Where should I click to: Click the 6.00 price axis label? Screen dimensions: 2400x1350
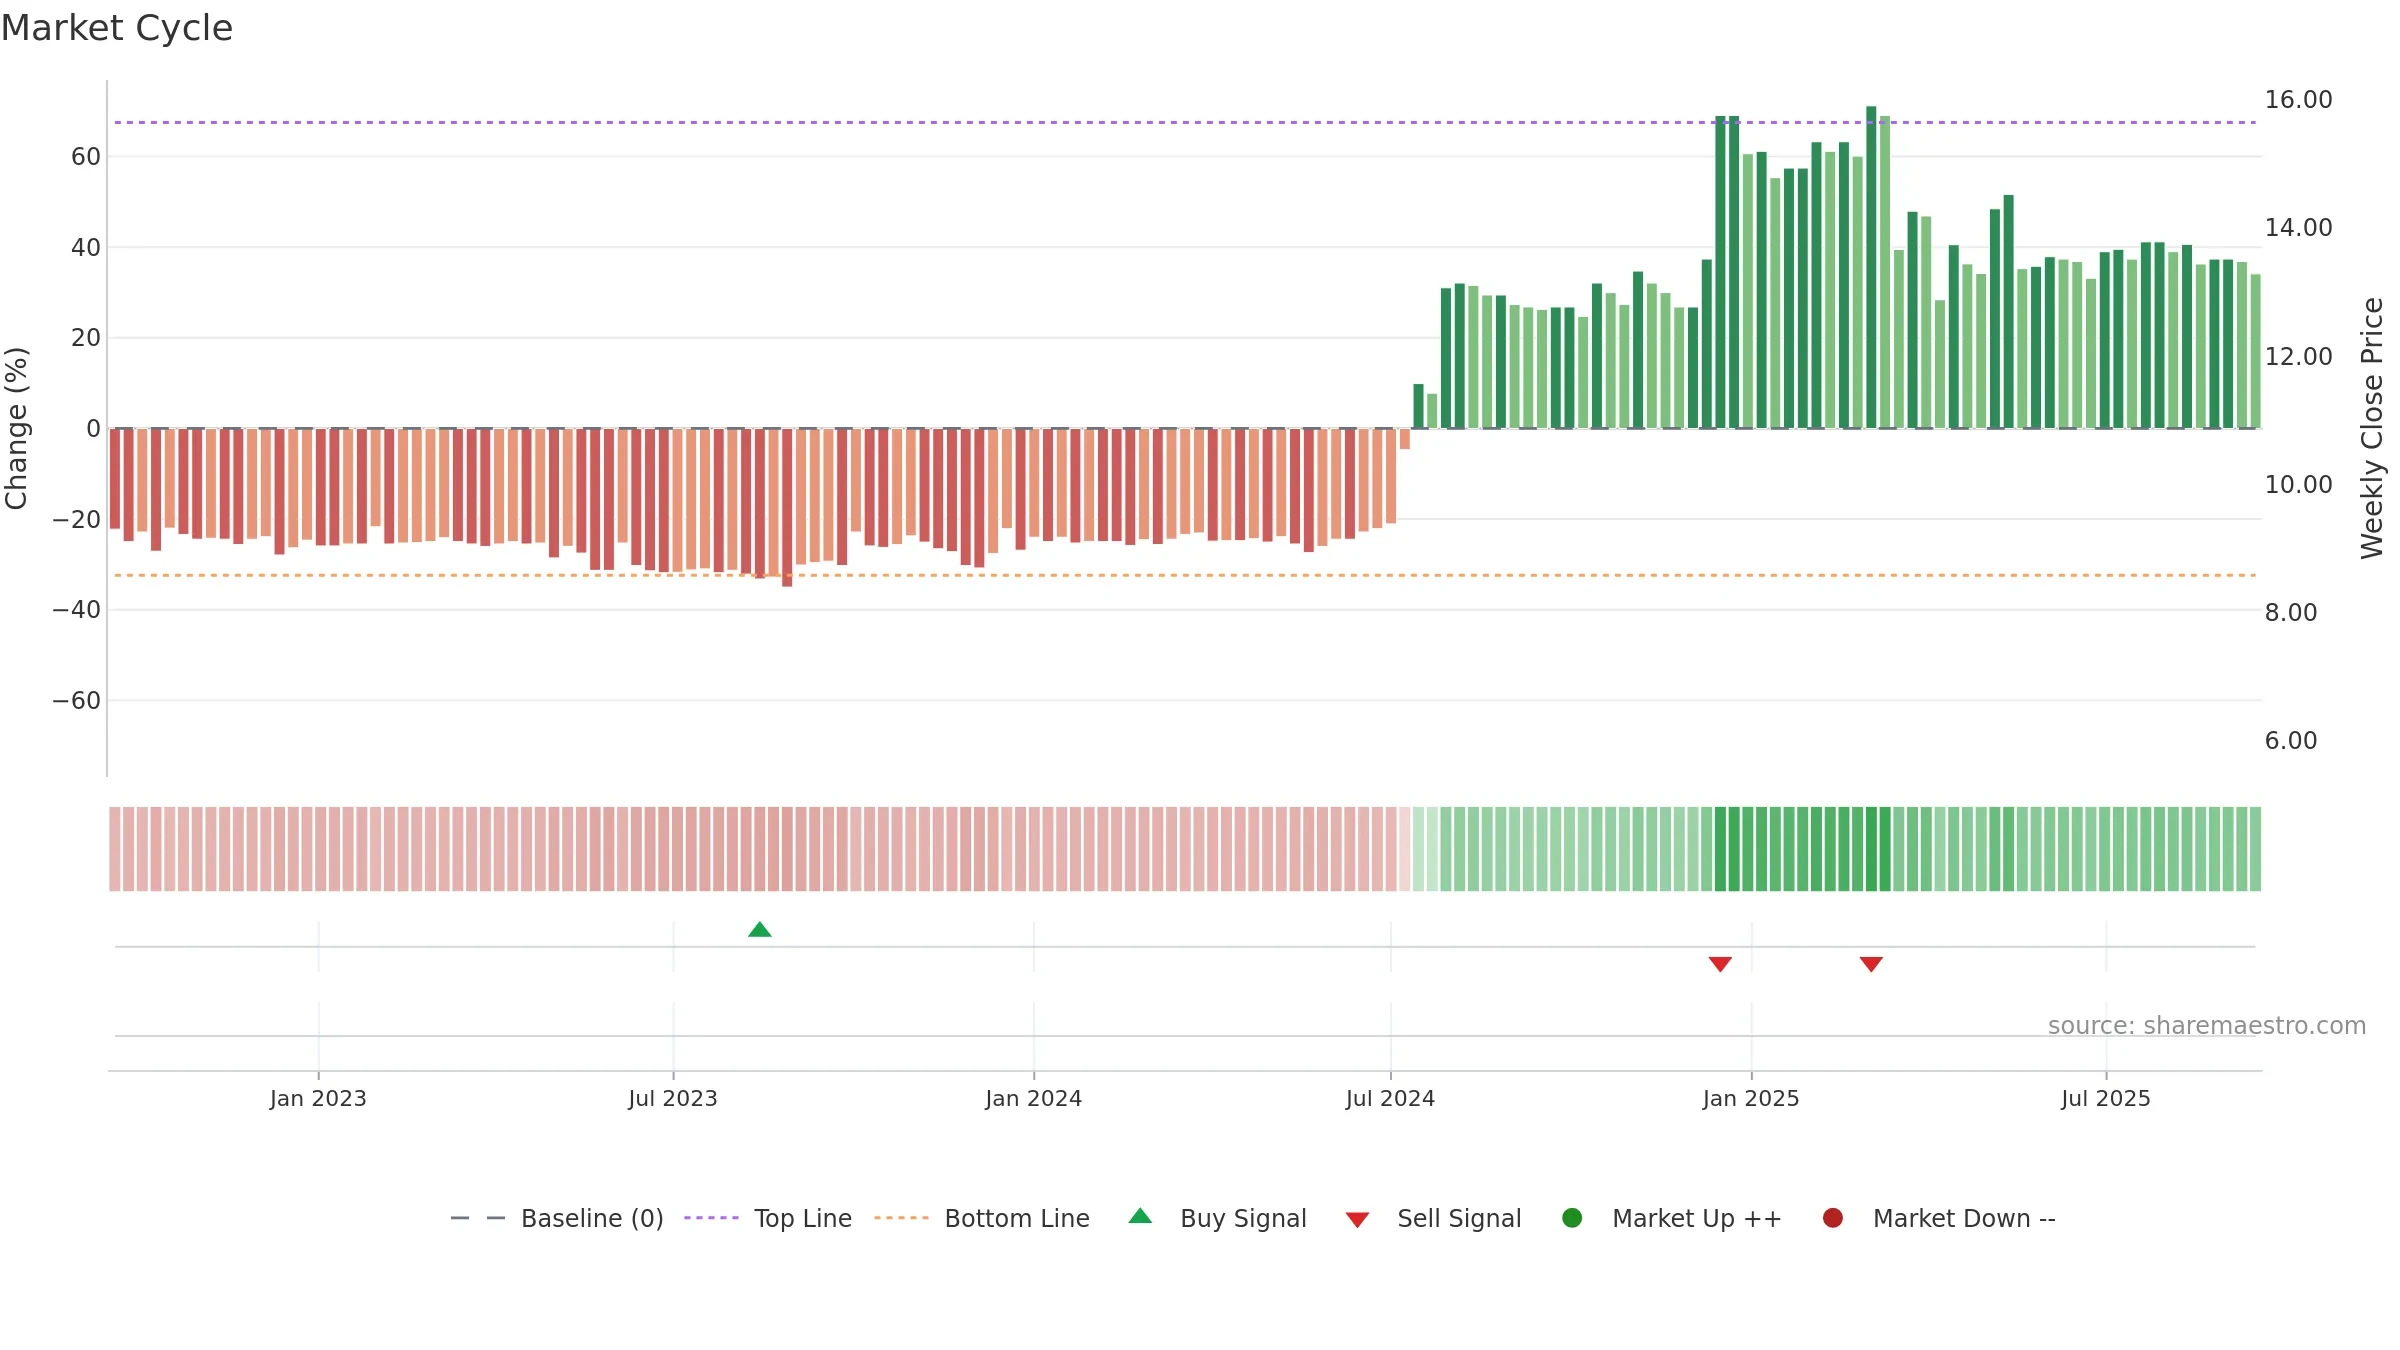coord(2291,741)
